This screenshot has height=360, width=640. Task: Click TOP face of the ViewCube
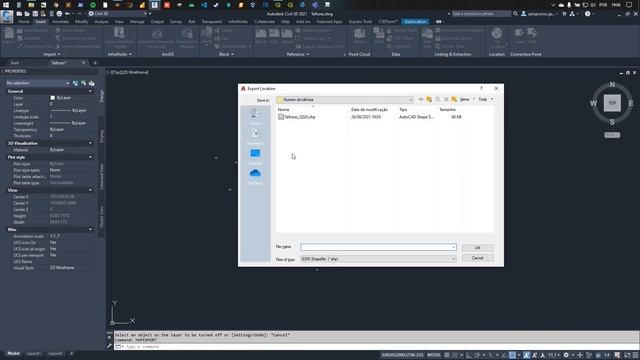(x=612, y=103)
